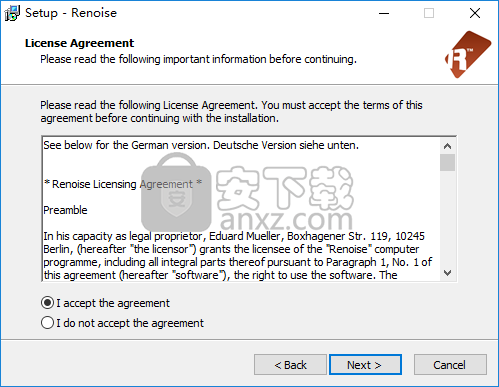Click the "Setup - Renoise" title bar text

(71, 13)
